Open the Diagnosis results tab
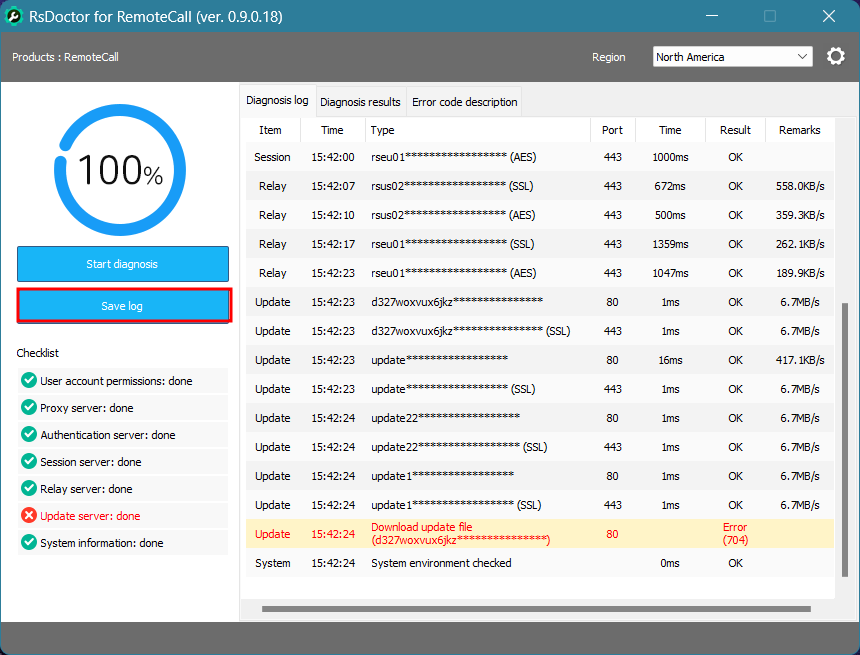The width and height of the screenshot is (860, 655). [x=360, y=102]
